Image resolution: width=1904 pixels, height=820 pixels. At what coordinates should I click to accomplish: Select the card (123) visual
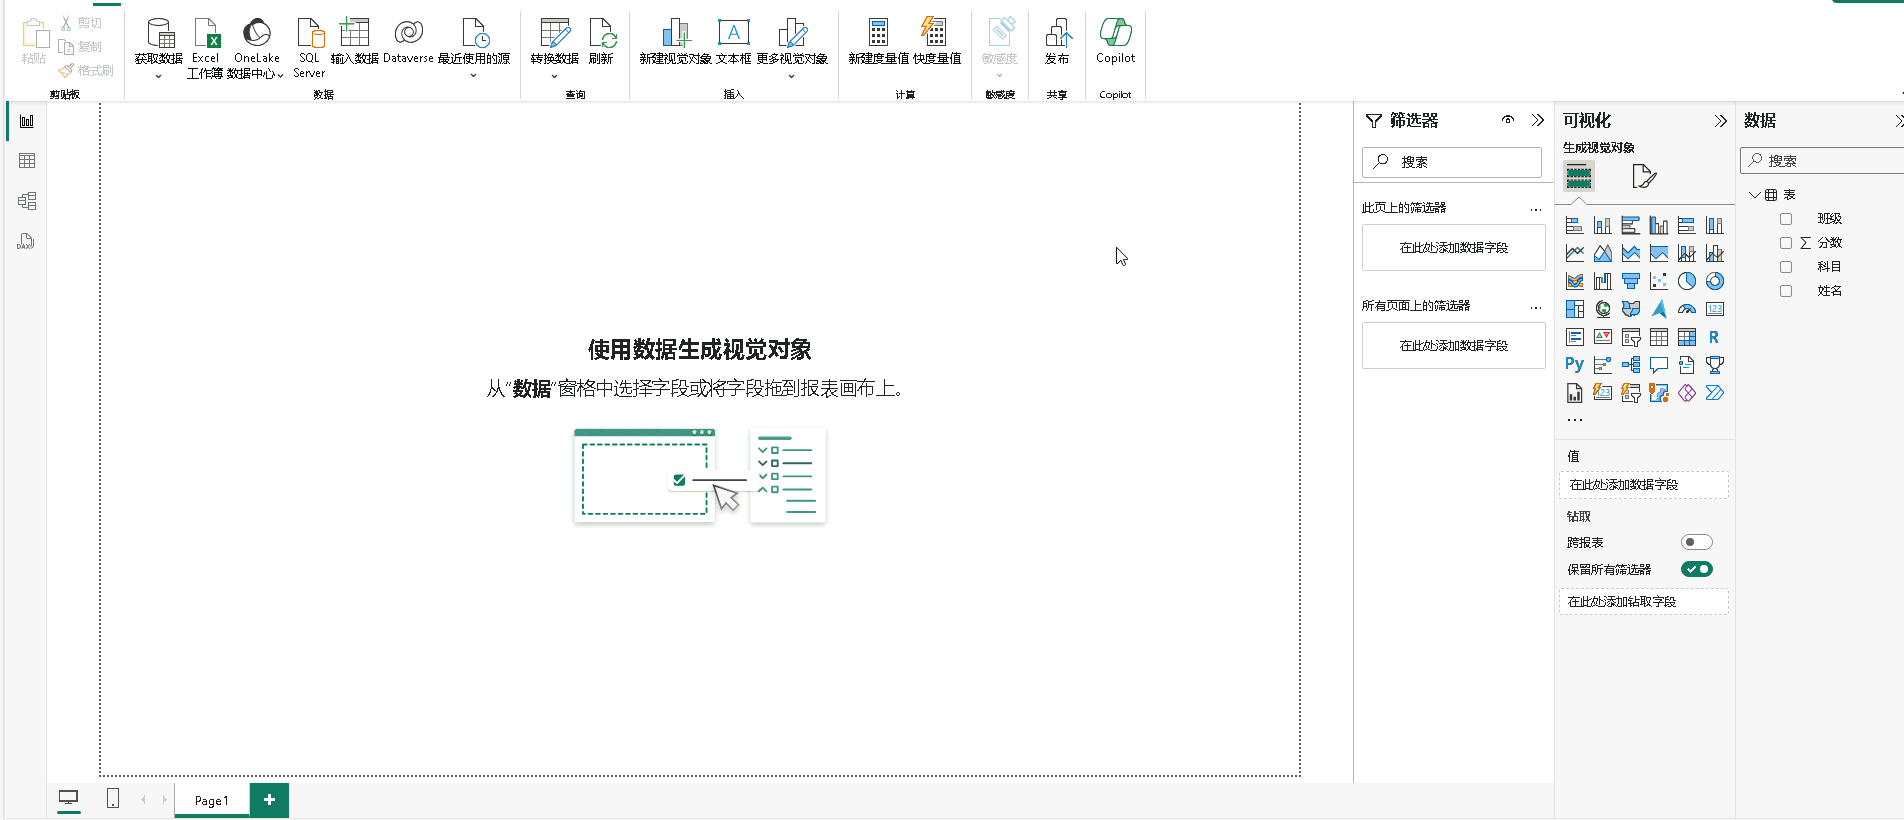pos(1715,309)
